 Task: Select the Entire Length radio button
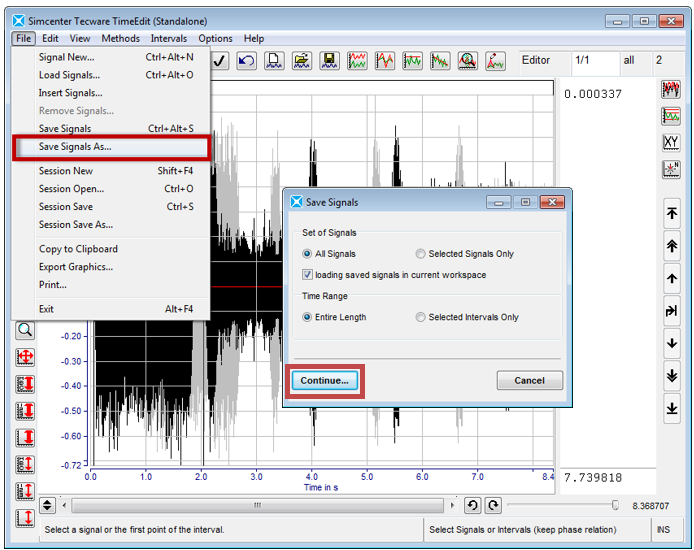click(x=307, y=317)
